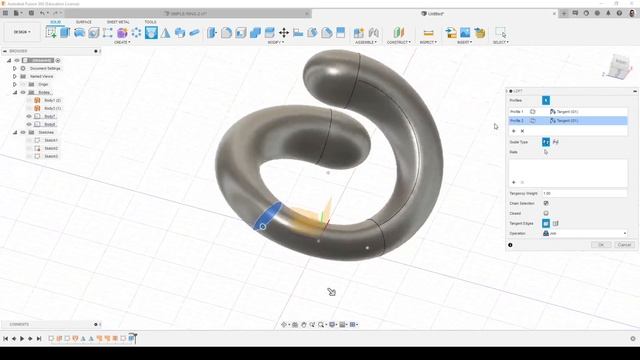The image size is (640, 360).
Task: Toggle visibility eye of Sketches folder
Action: tap(23, 132)
